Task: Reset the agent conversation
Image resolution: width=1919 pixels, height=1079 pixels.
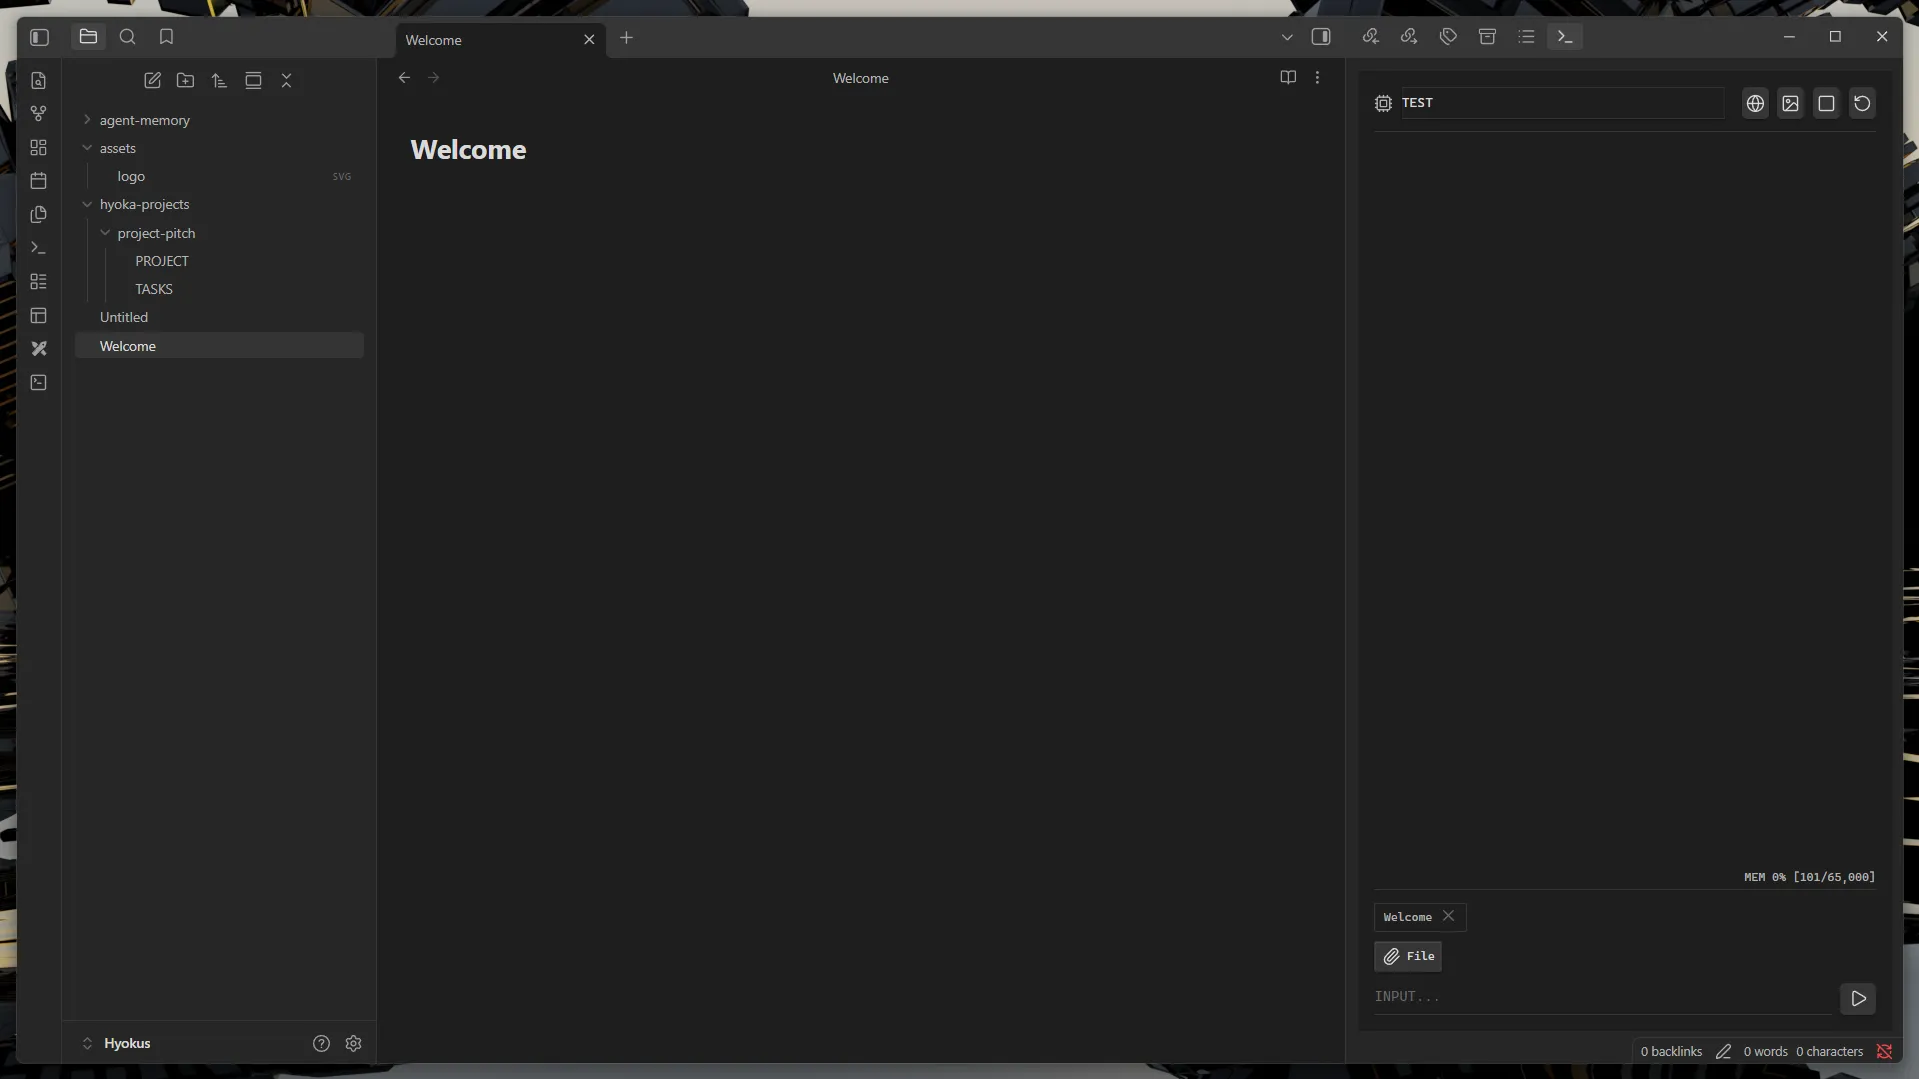Action: [1862, 103]
